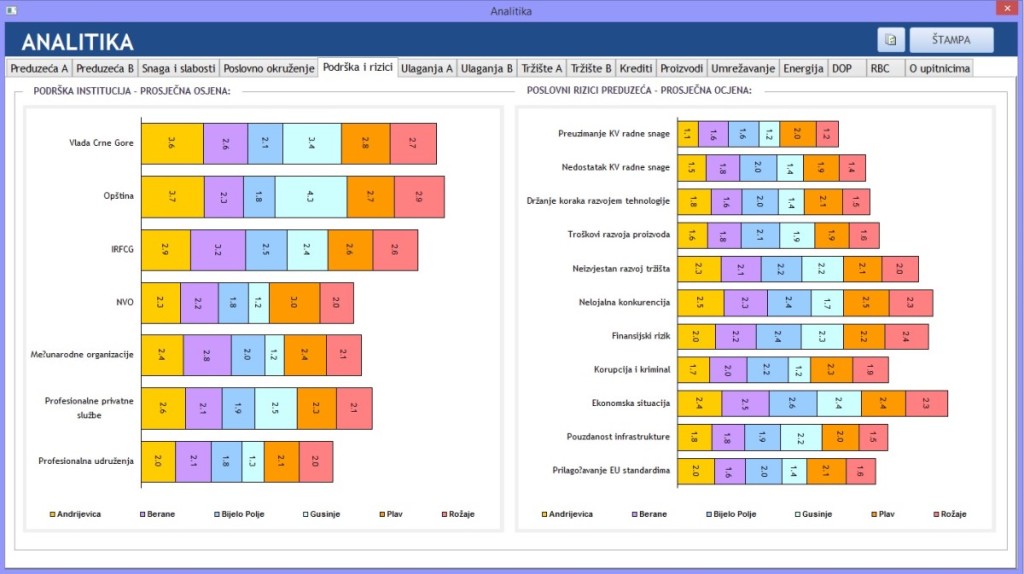Click the yellow 3.6 segment of Vlada Crne Gore bar
Image resolution: width=1024 pixels, height=574 pixels.
(172, 143)
